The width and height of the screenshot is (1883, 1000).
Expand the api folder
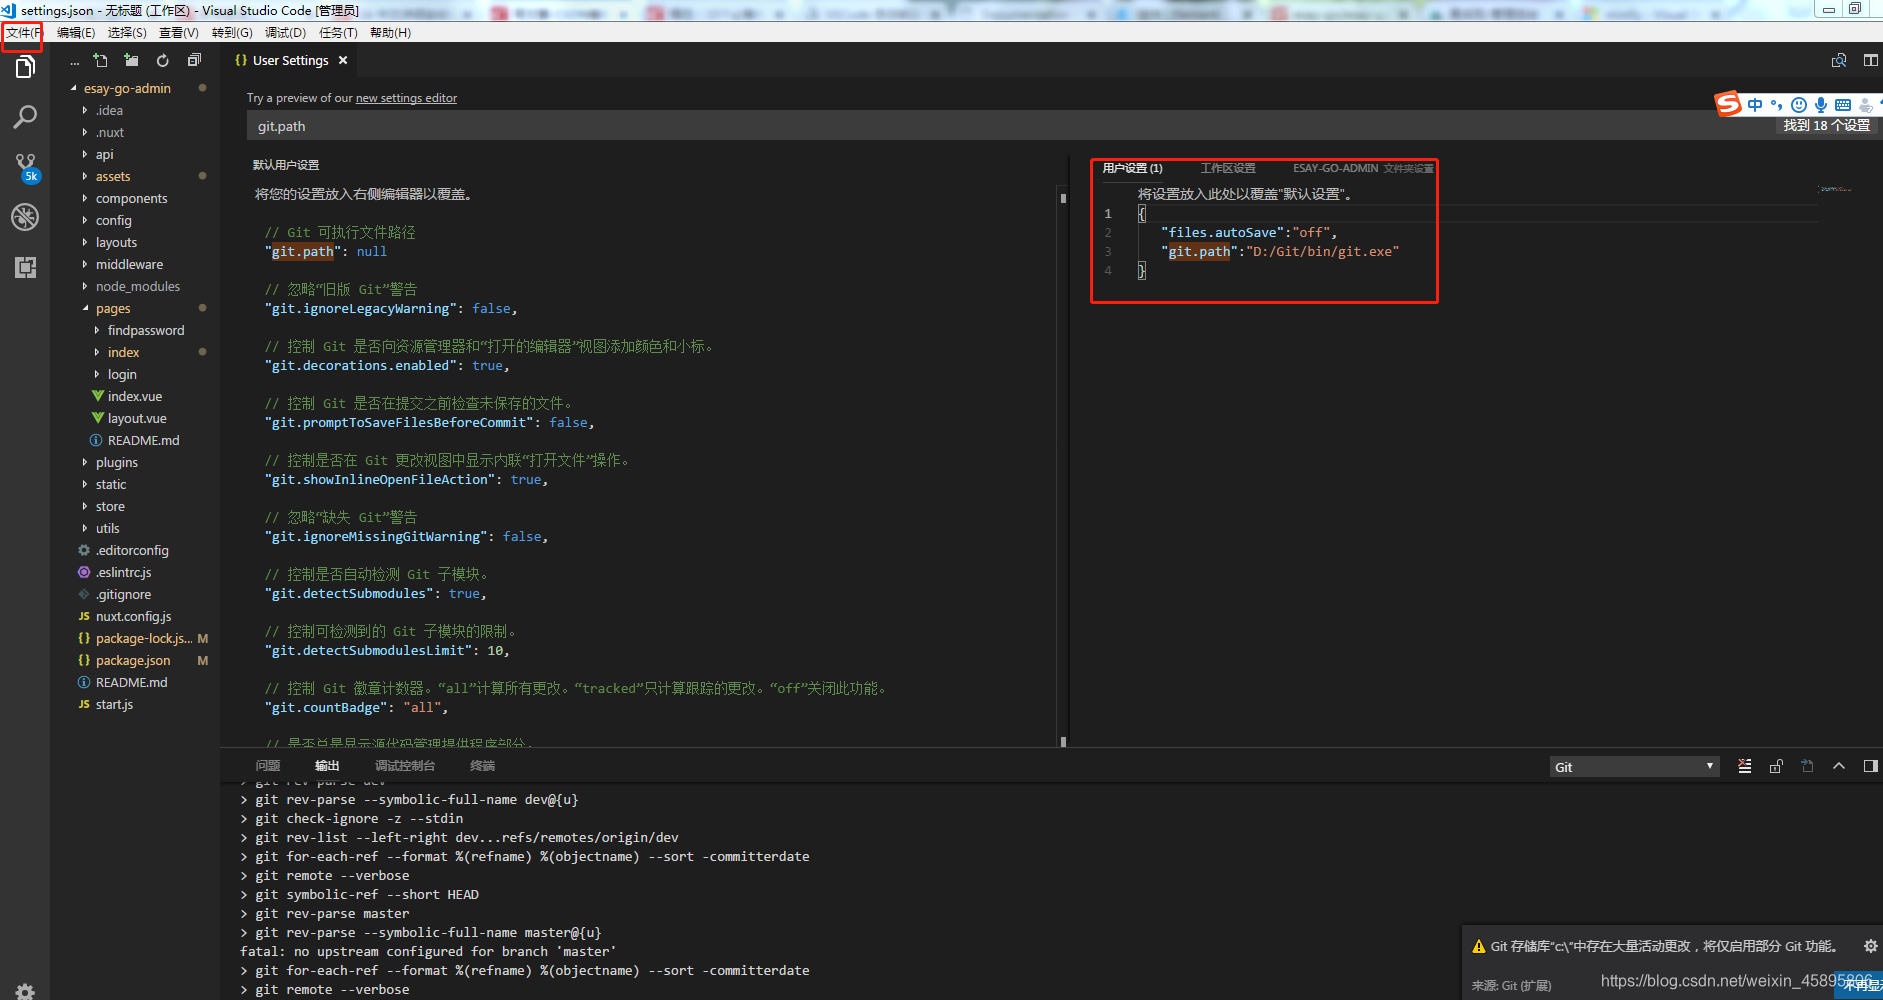(104, 154)
